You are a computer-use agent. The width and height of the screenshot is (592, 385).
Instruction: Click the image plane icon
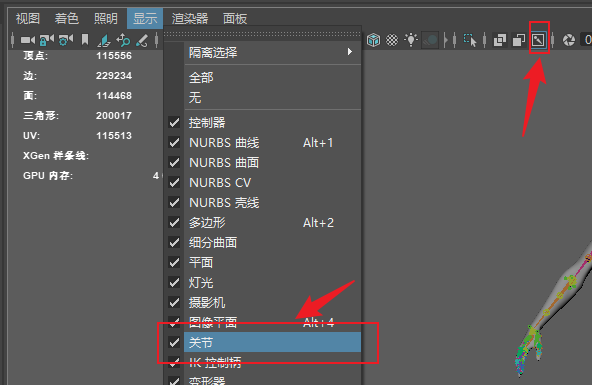[104, 40]
